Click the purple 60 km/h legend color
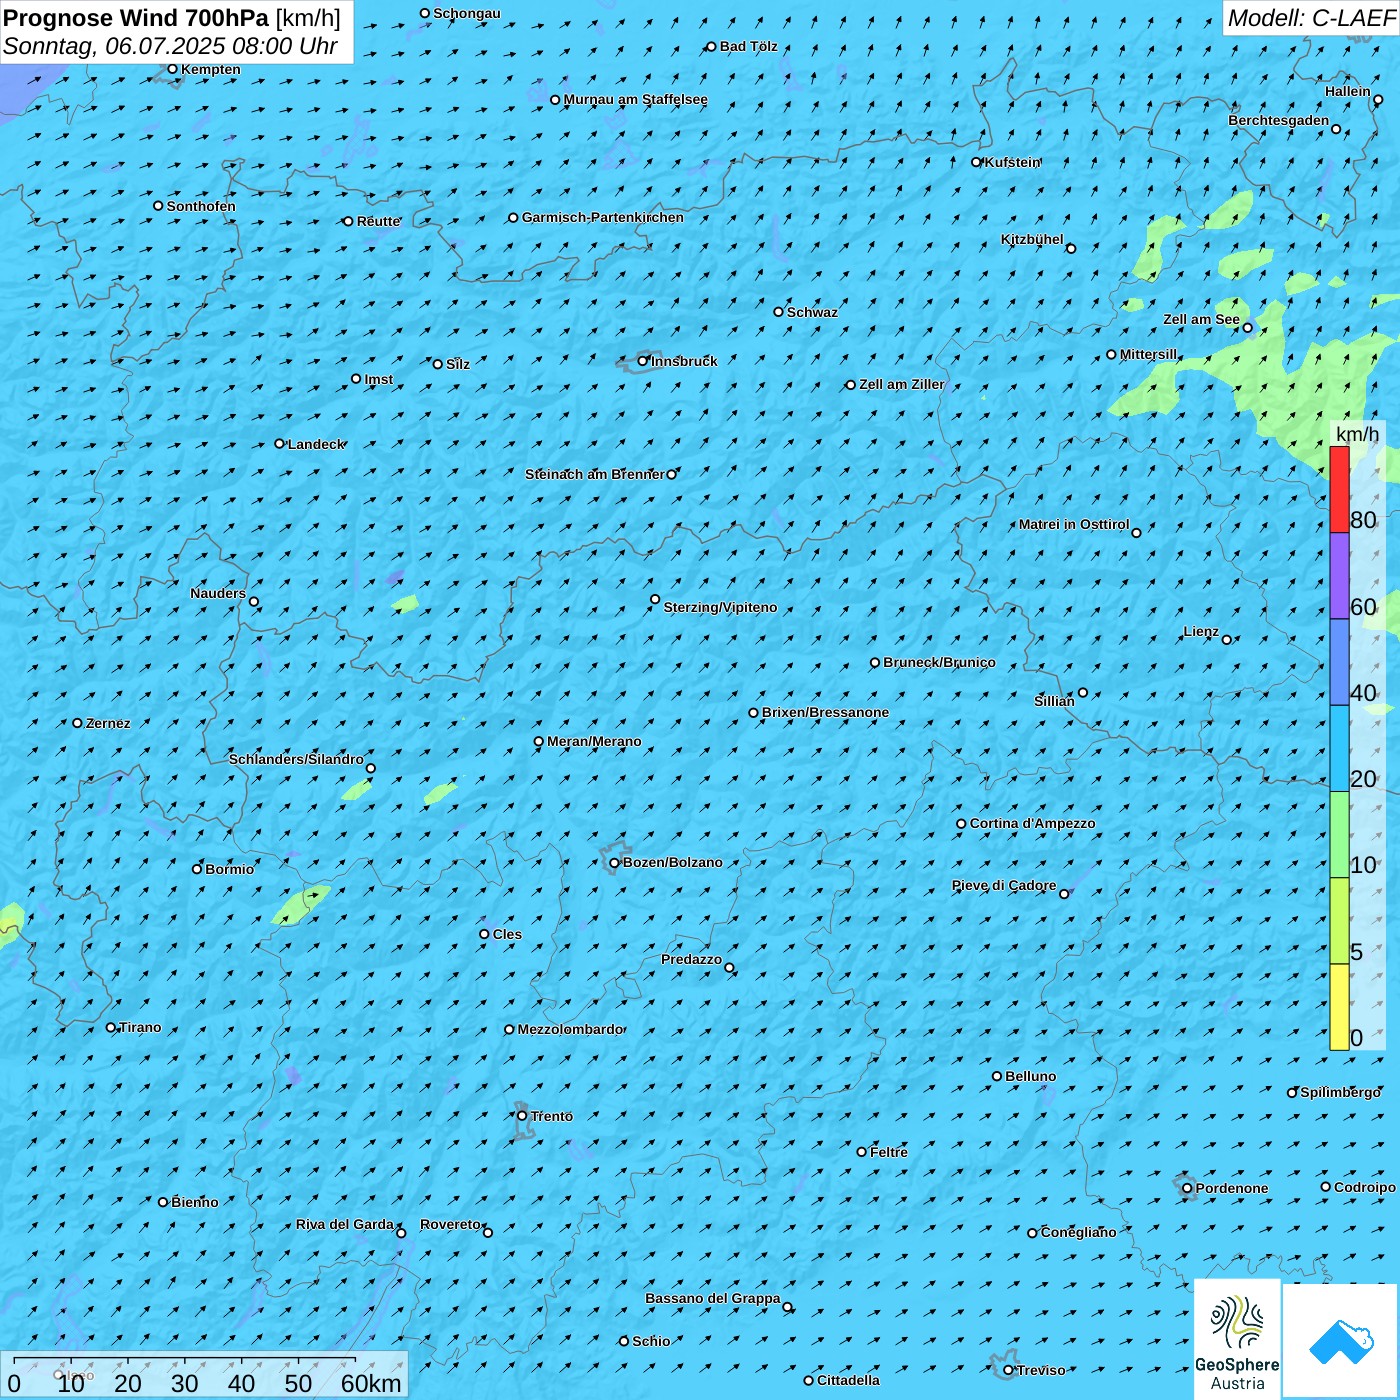Viewport: 1400px width, 1400px height. coord(1339,576)
